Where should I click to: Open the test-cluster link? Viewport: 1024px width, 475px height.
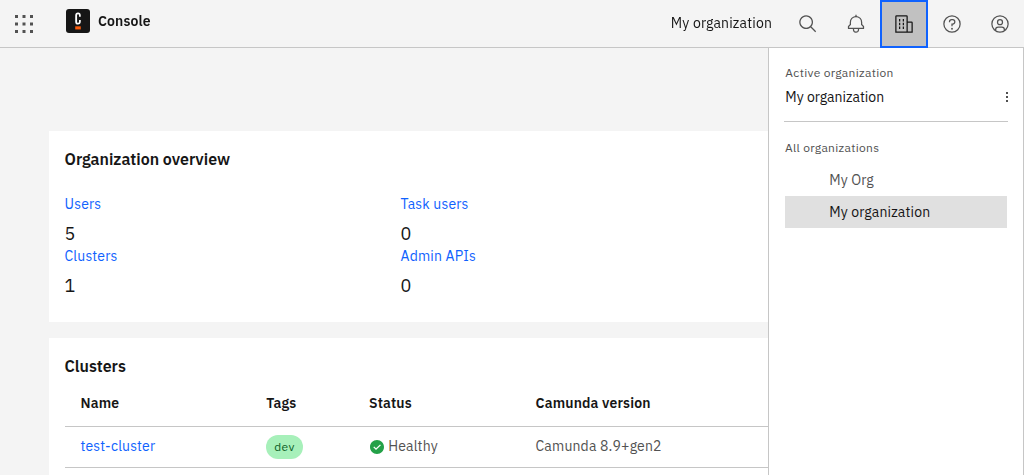coord(118,446)
